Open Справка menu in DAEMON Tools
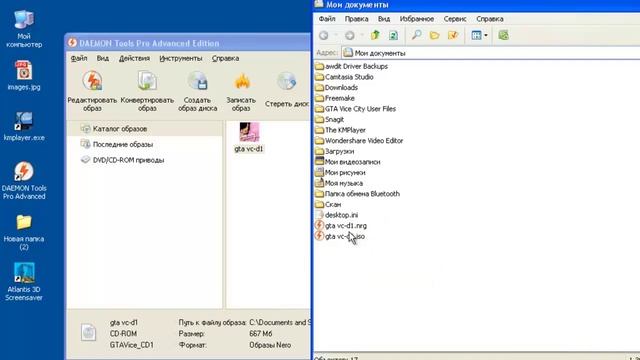This screenshot has height=360, width=640. click(225, 58)
